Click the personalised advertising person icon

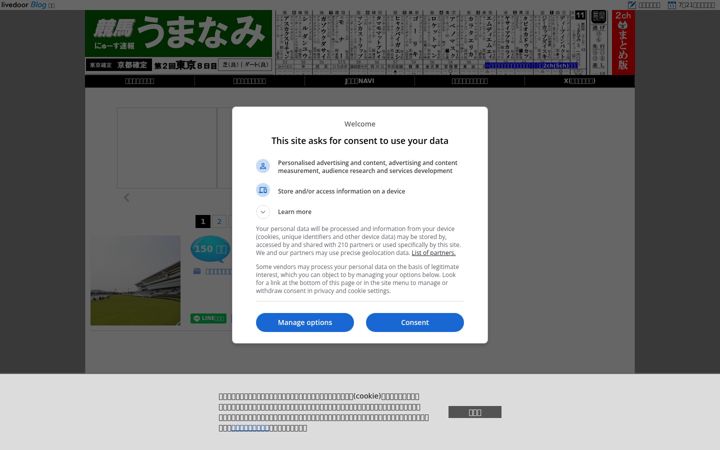[x=263, y=166]
